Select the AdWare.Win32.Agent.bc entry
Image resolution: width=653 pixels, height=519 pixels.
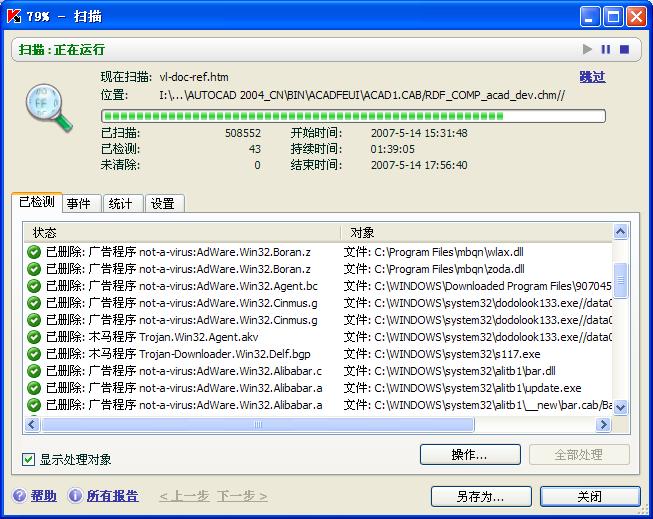[182, 286]
